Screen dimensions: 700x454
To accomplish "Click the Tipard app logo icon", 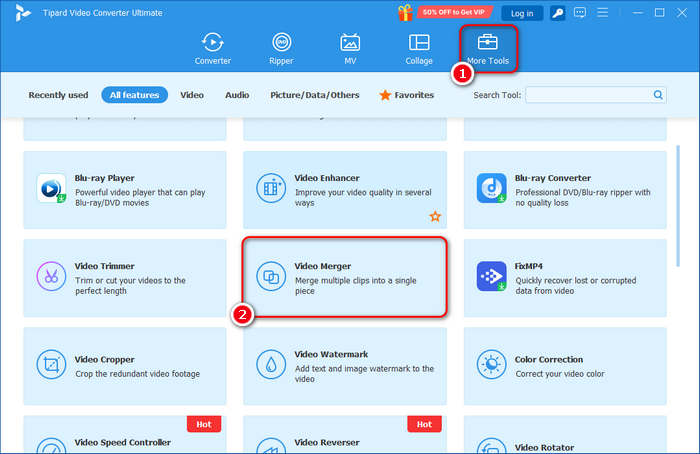I will click(22, 13).
